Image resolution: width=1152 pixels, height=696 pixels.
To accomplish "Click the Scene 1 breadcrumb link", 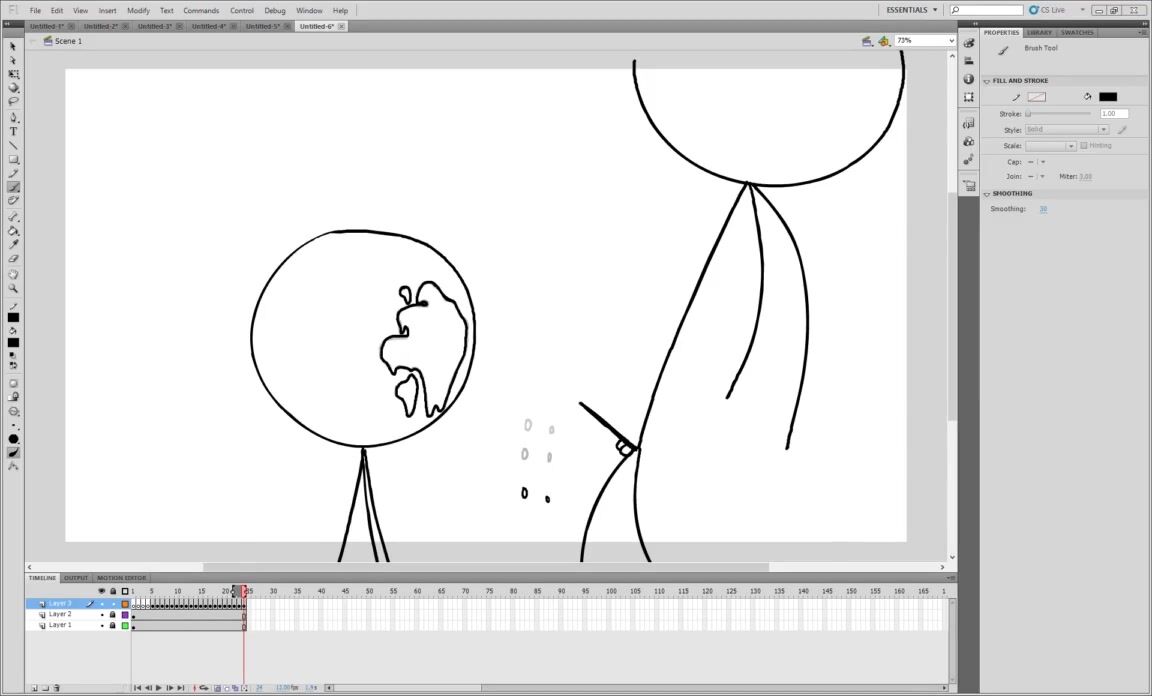I will coord(68,41).
